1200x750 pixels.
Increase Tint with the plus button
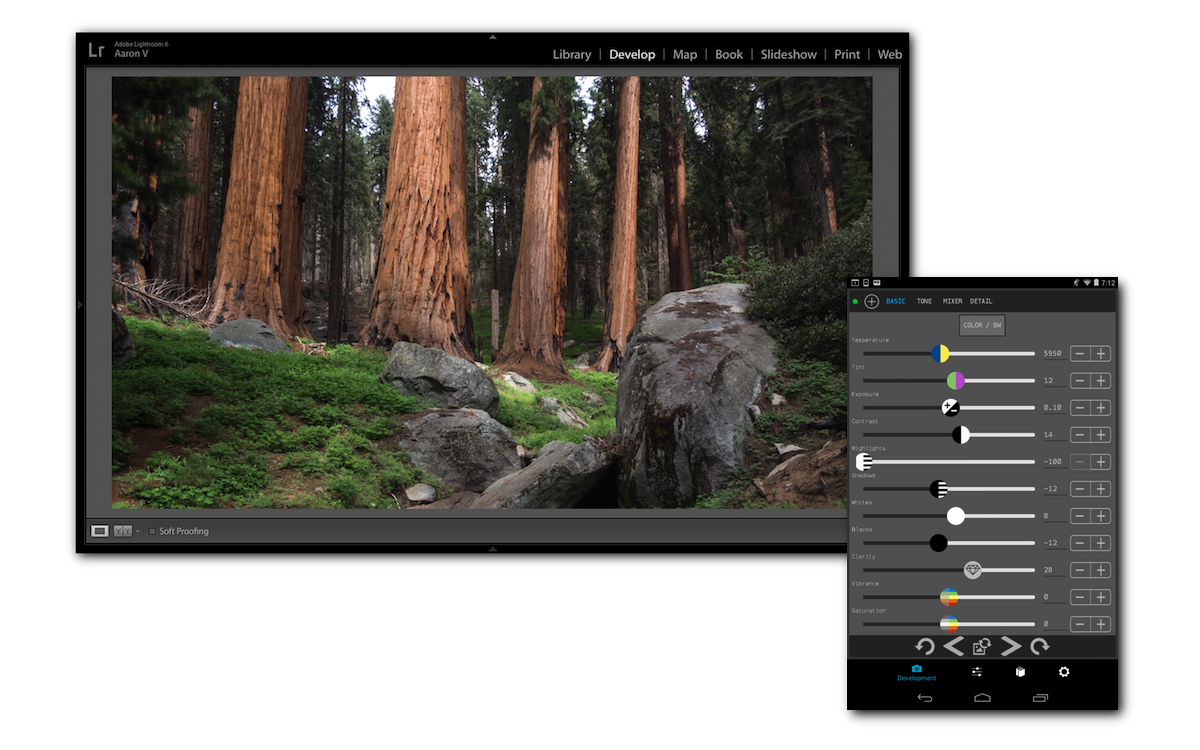point(1100,380)
